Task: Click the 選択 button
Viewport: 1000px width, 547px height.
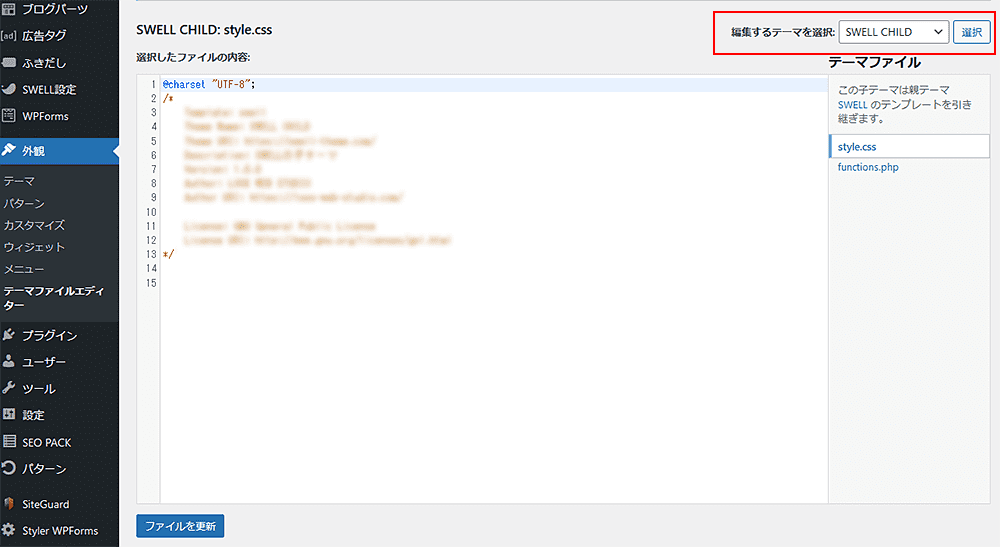Action: click(x=971, y=32)
